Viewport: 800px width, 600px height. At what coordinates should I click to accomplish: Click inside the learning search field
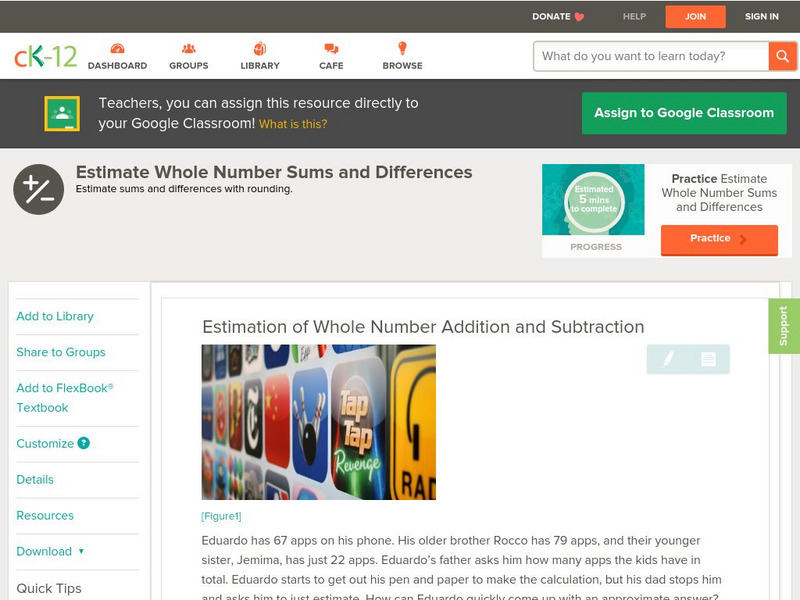click(640, 56)
